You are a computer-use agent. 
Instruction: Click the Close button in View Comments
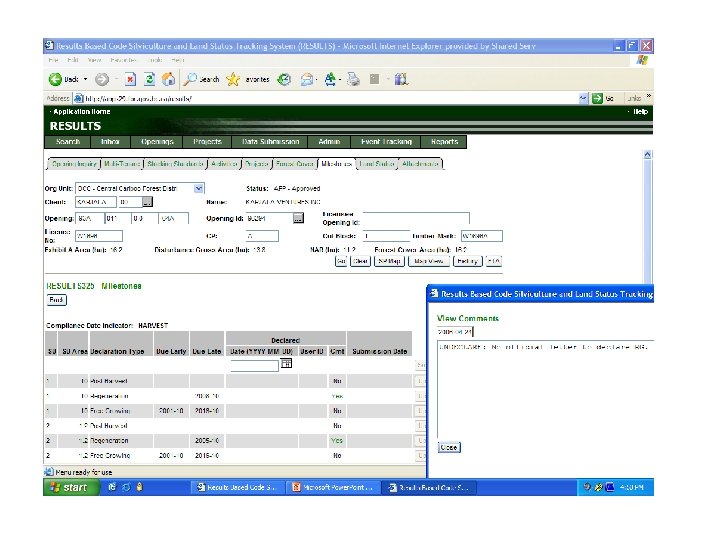(447, 448)
